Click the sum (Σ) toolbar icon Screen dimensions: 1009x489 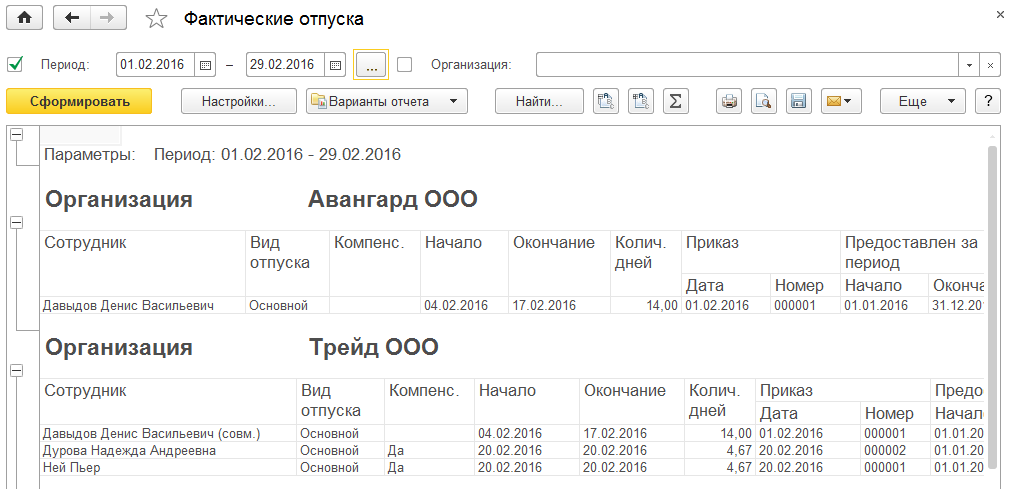pos(676,101)
